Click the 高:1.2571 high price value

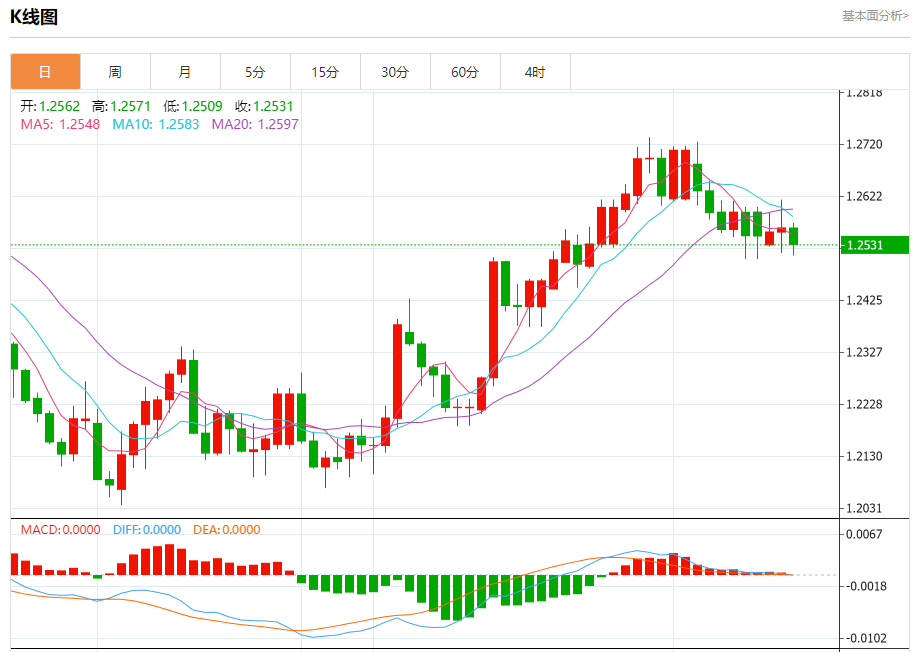(x=121, y=106)
